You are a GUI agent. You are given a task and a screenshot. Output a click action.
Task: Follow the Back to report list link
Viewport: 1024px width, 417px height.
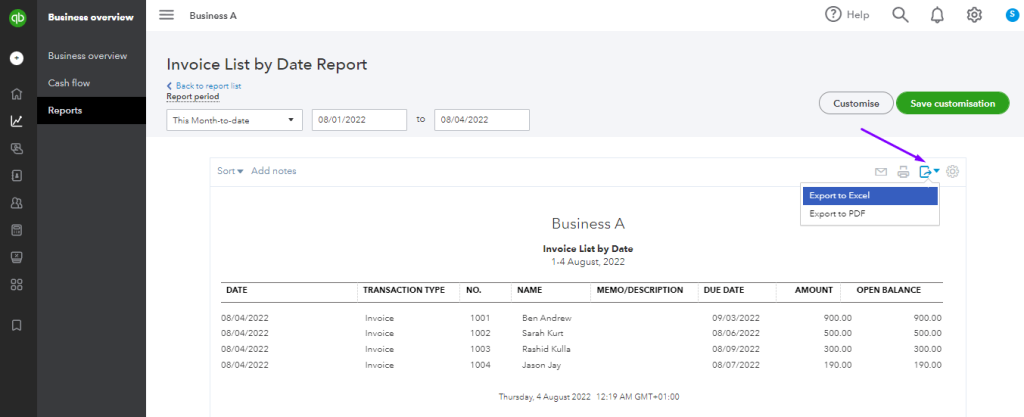pyautogui.click(x=206, y=86)
